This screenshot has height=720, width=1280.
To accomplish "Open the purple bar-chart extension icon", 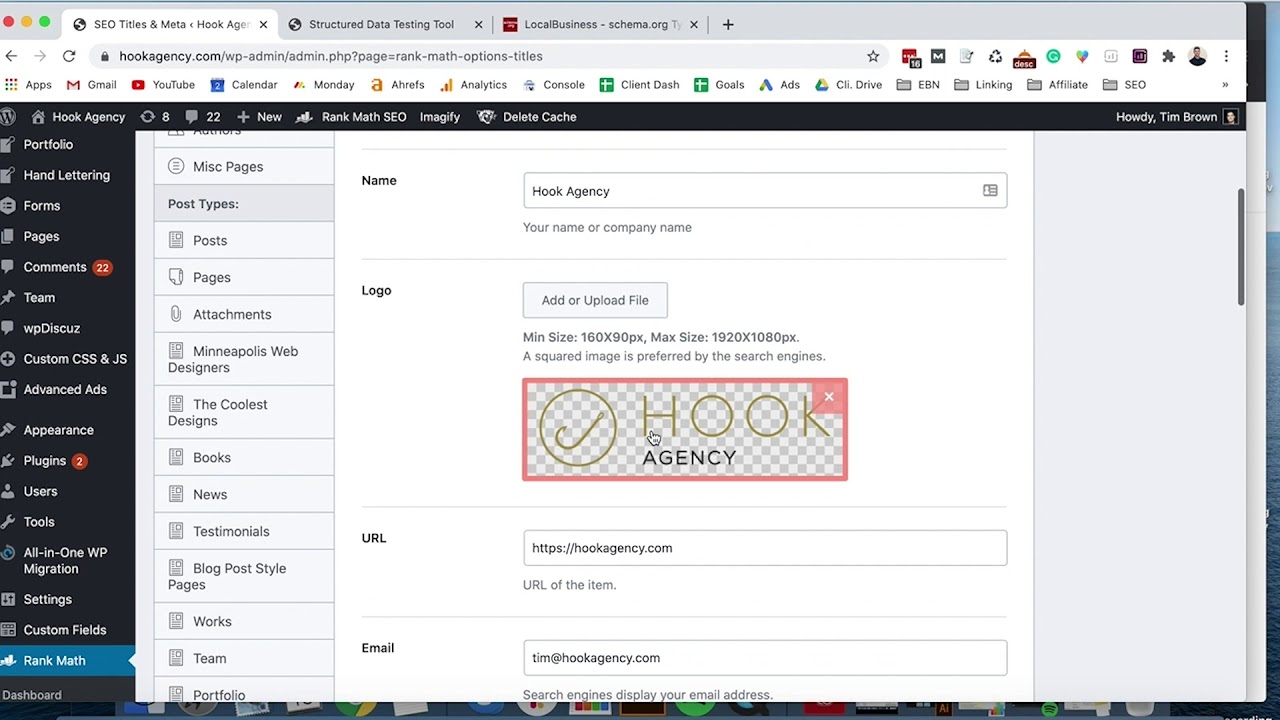I will (1139, 56).
